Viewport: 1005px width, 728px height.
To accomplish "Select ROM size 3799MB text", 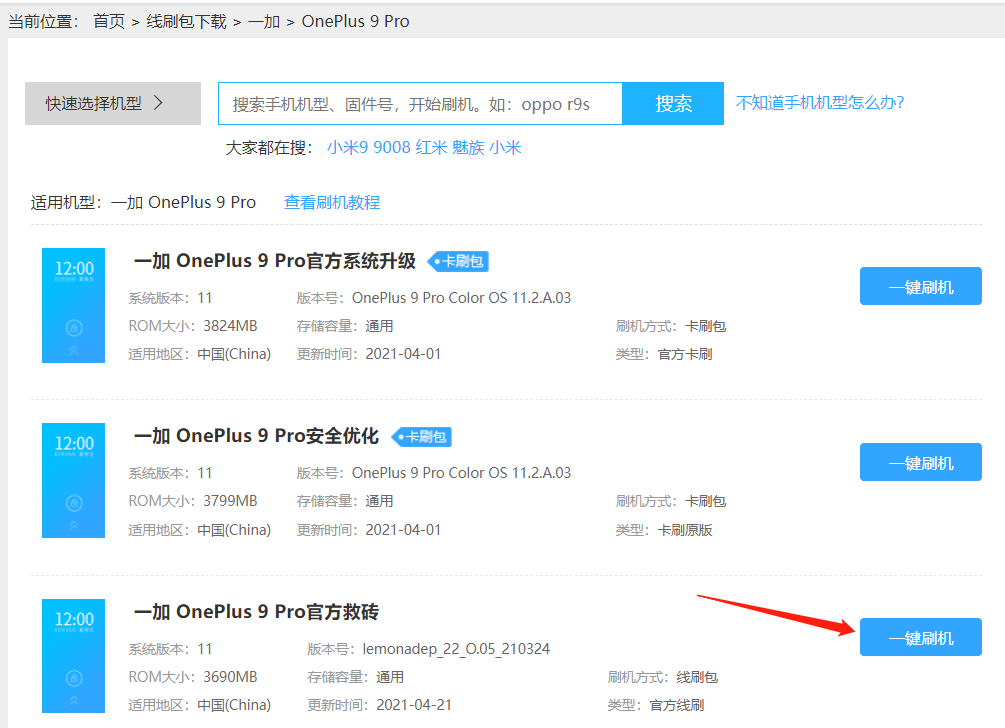I will click(230, 501).
